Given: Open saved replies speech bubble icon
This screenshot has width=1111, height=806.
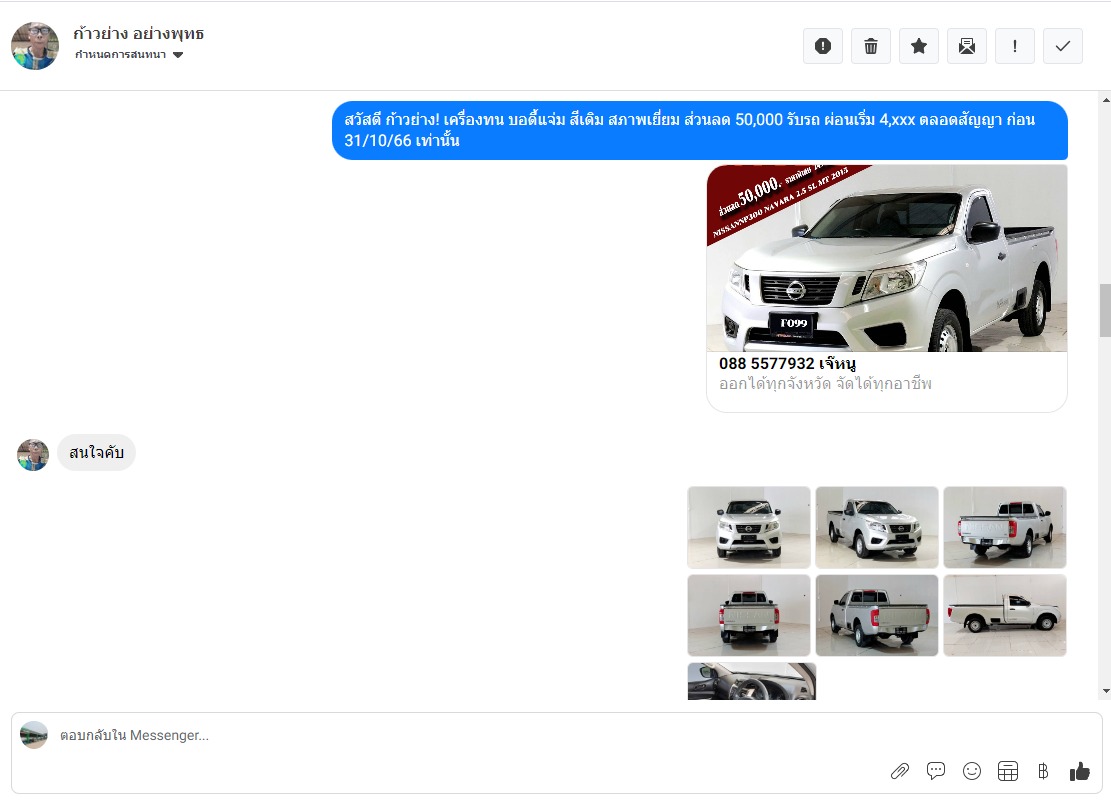Looking at the screenshot, I should [x=936, y=771].
